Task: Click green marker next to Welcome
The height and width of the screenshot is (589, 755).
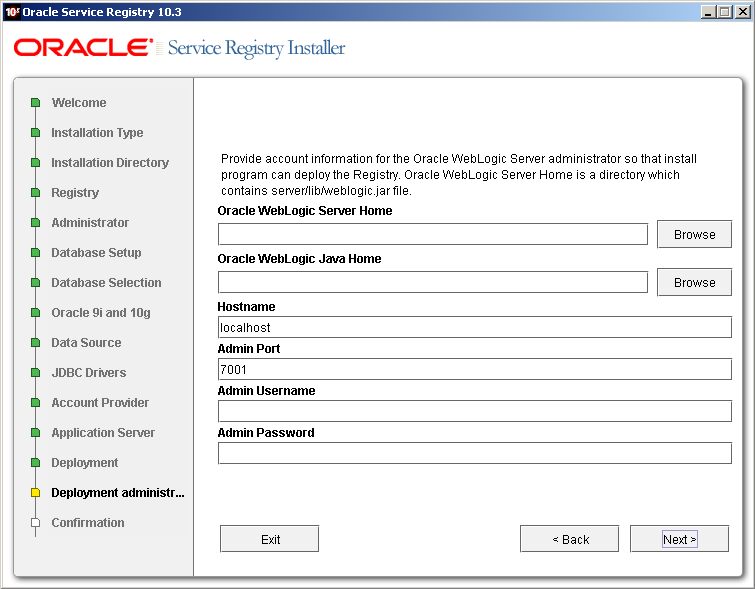Action: click(x=35, y=103)
